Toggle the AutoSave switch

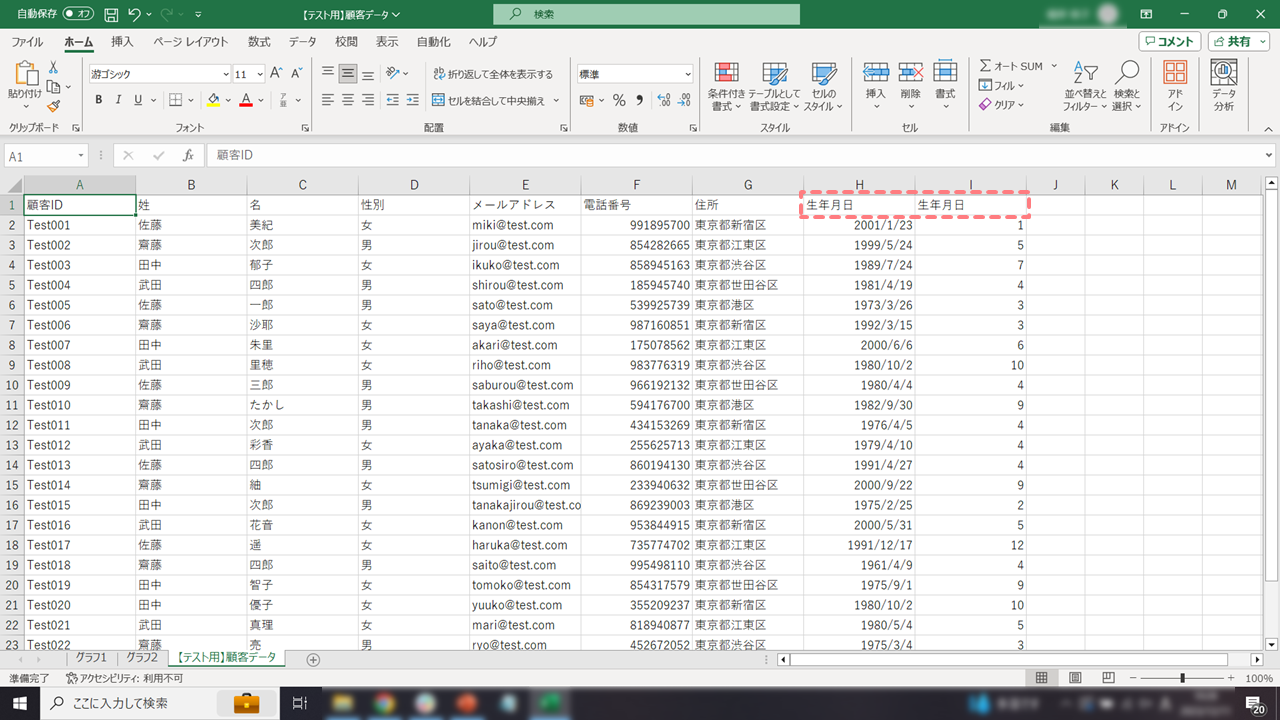click(78, 15)
